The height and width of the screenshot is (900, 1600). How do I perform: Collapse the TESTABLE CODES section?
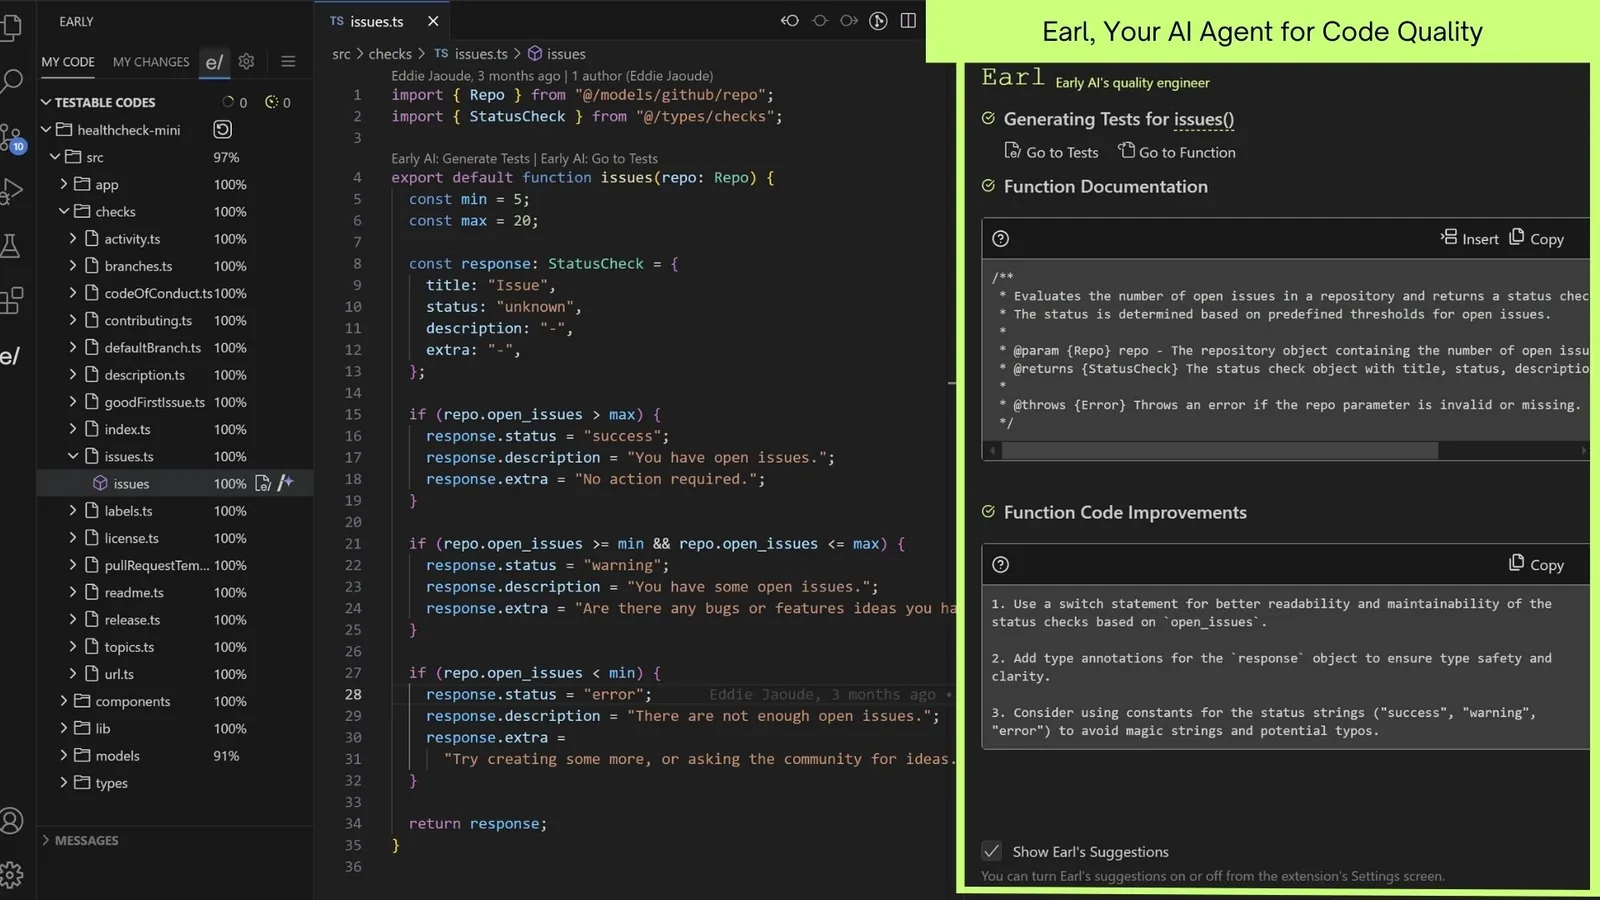(x=45, y=102)
